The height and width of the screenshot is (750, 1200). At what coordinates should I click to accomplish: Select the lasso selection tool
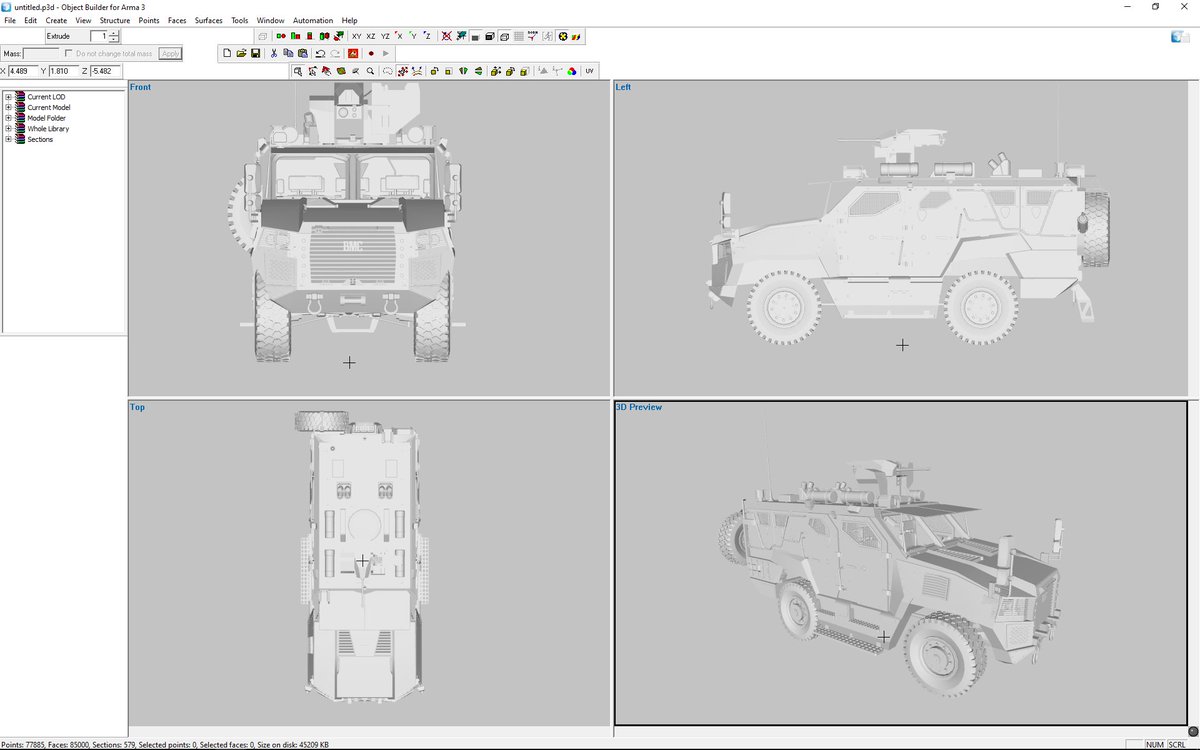pyautogui.click(x=387, y=71)
